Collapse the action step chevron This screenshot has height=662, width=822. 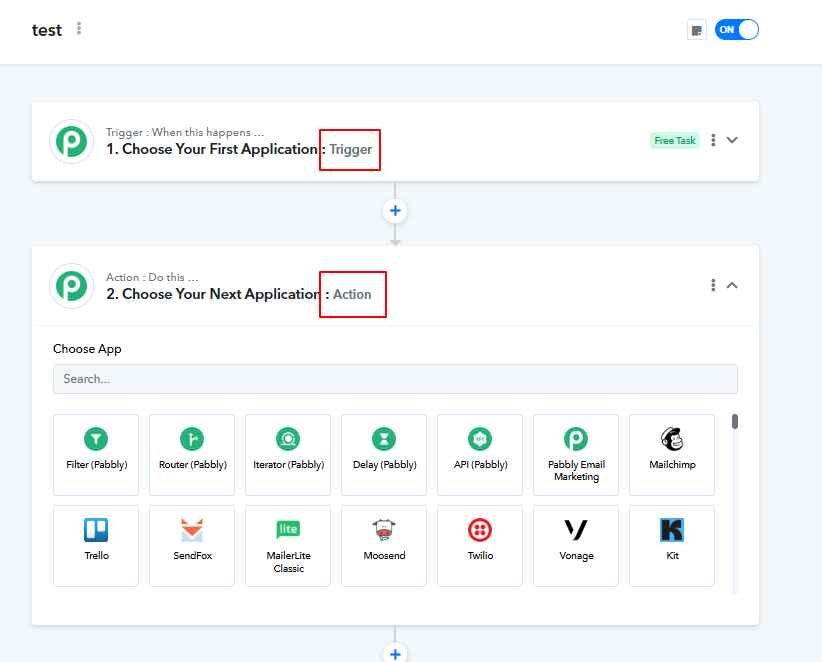732,285
